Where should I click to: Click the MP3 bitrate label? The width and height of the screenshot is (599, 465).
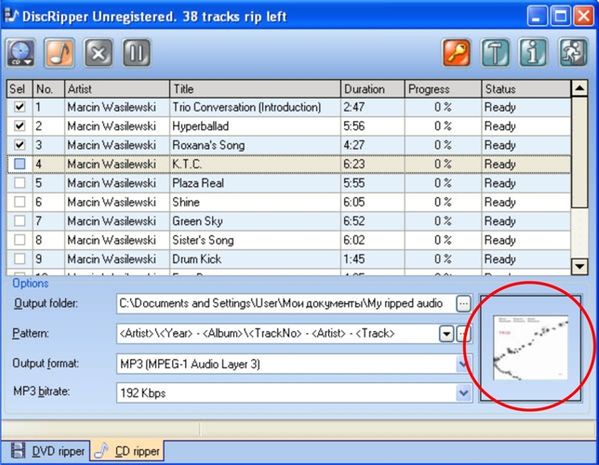tap(41, 392)
